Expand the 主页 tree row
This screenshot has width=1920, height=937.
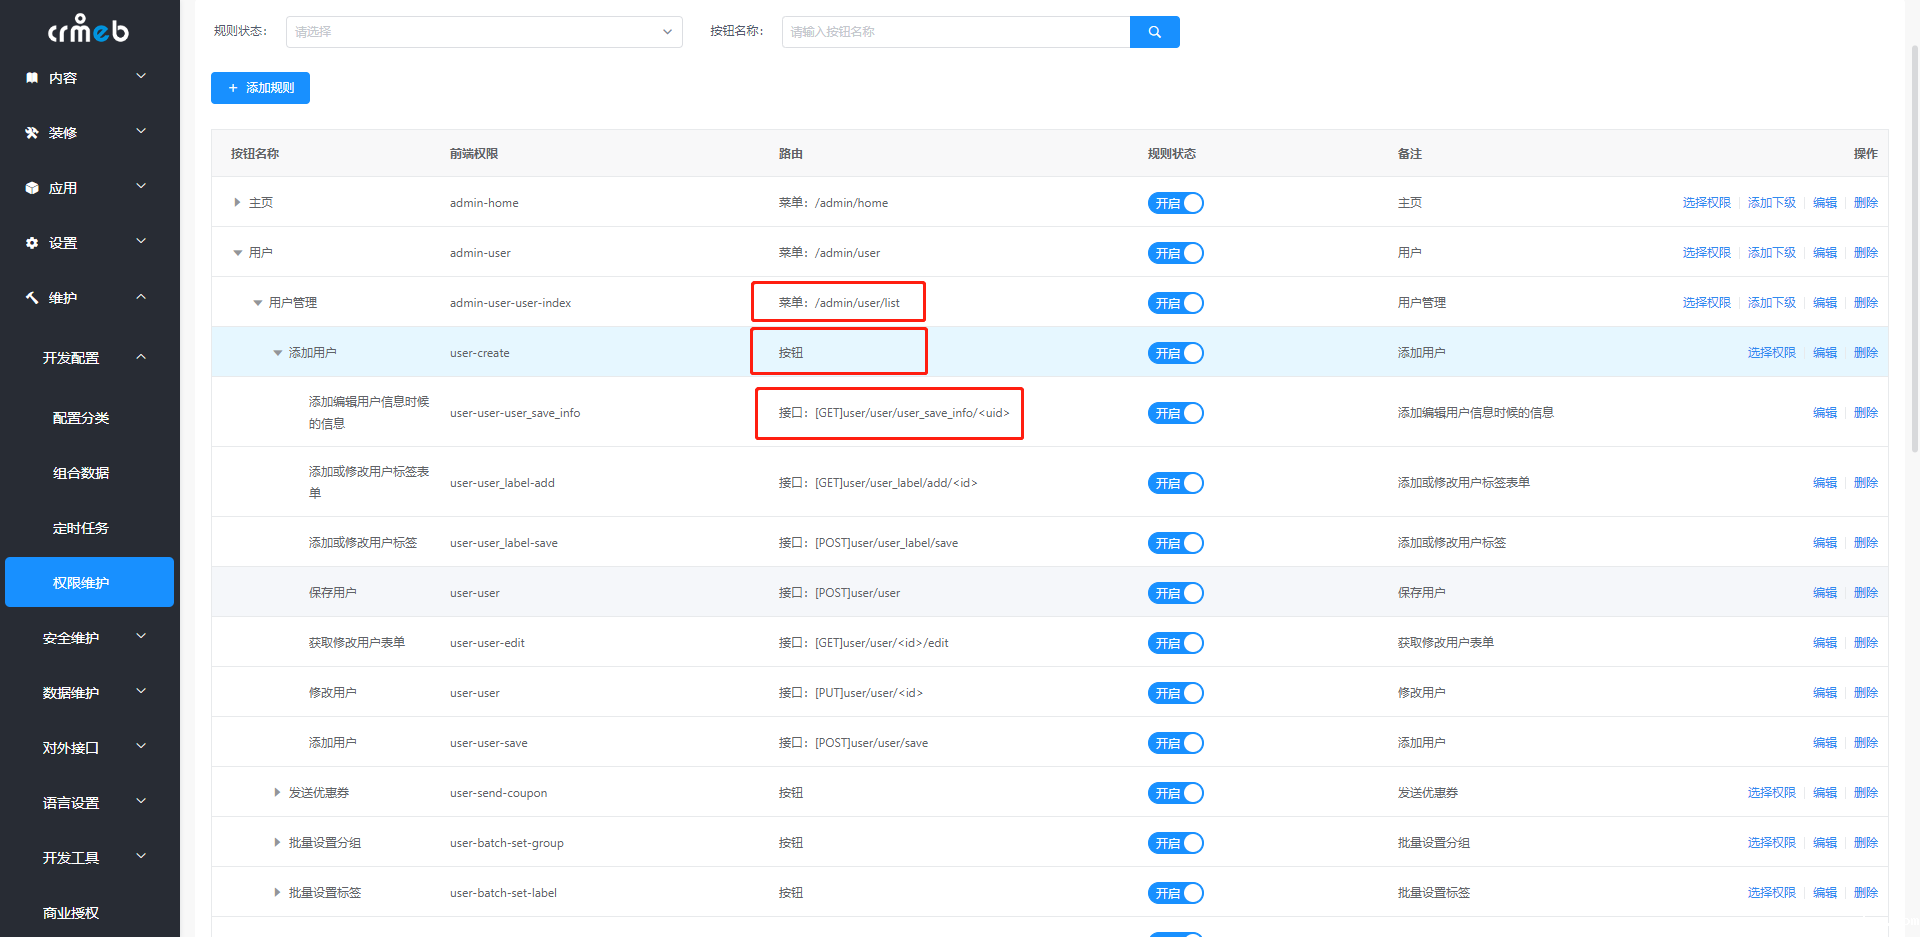point(237,203)
